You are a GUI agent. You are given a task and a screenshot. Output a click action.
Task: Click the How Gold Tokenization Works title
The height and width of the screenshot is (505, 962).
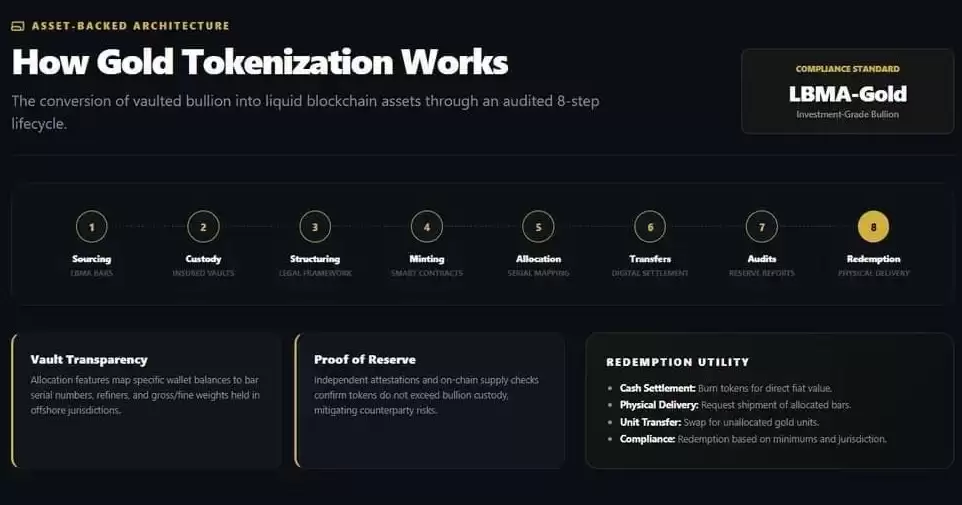point(260,62)
